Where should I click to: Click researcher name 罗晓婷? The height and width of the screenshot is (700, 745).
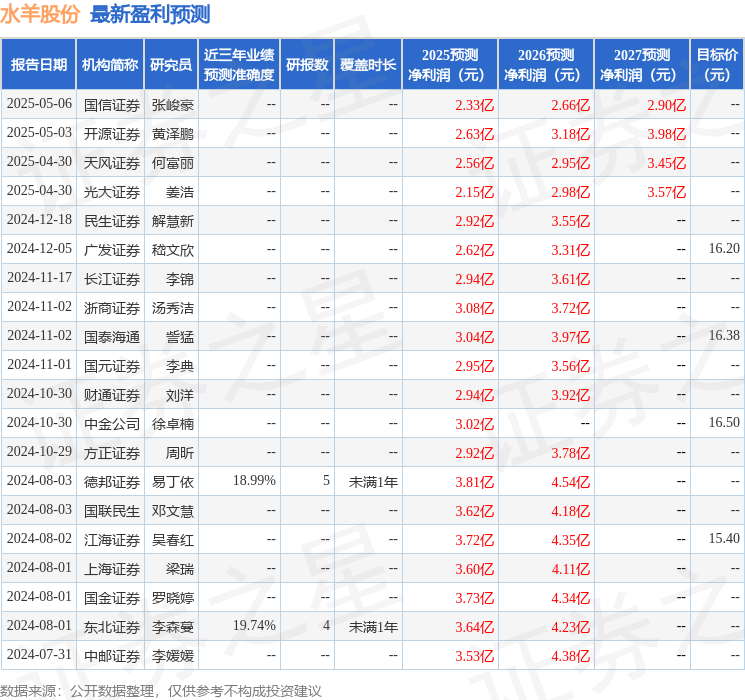coord(173,598)
